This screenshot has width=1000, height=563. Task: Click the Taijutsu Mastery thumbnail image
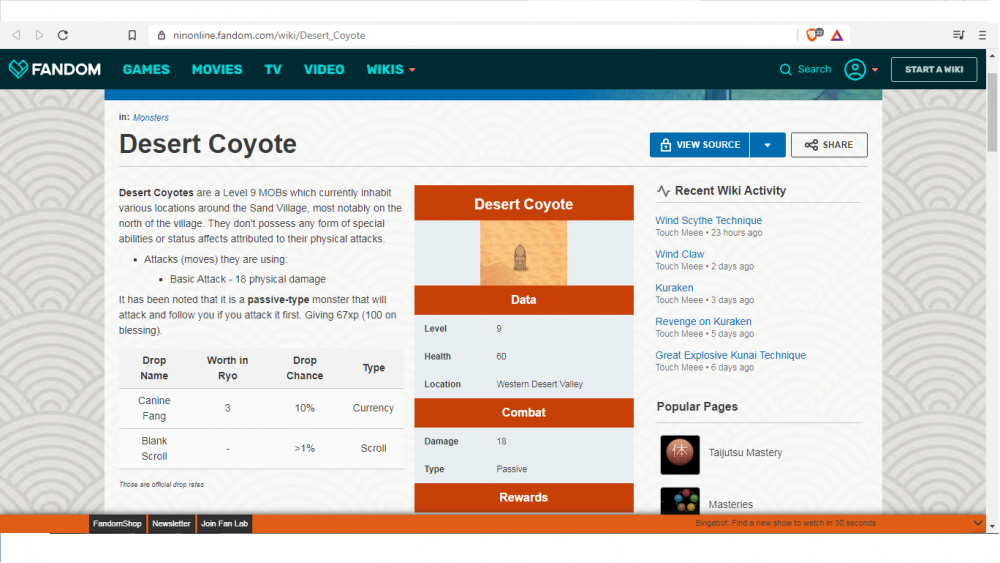click(x=680, y=454)
